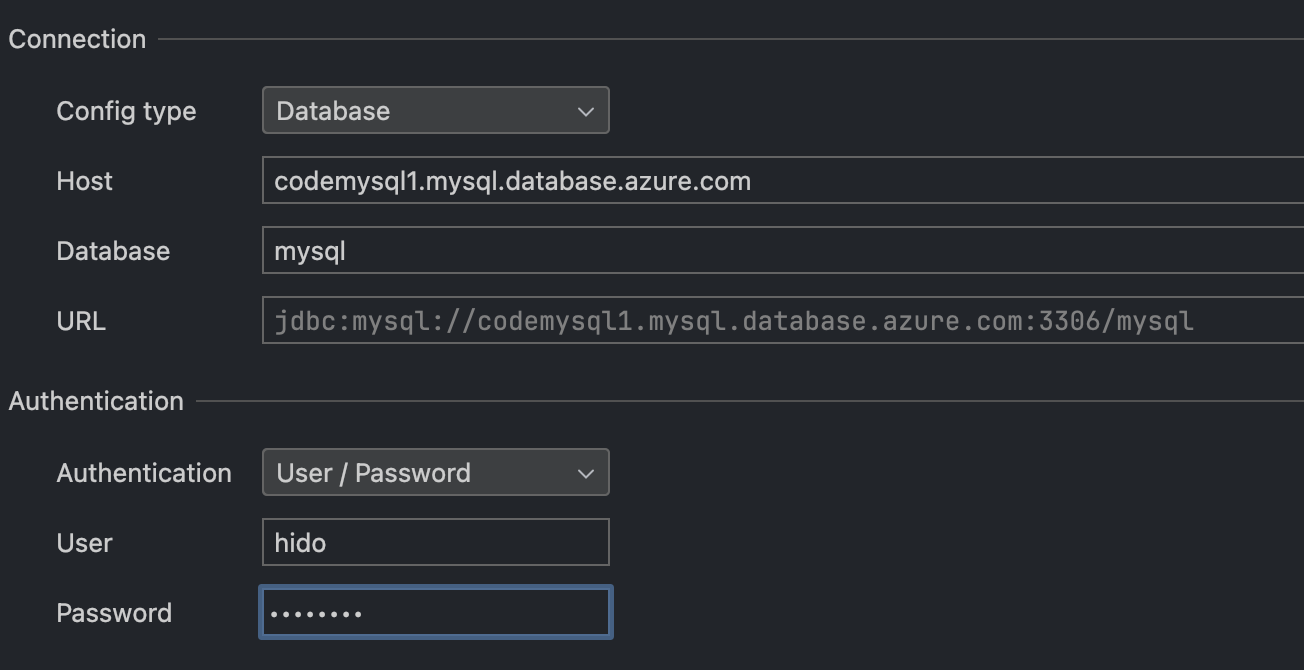1304x670 pixels.
Task: Click into the Database name field
Action: (780, 251)
